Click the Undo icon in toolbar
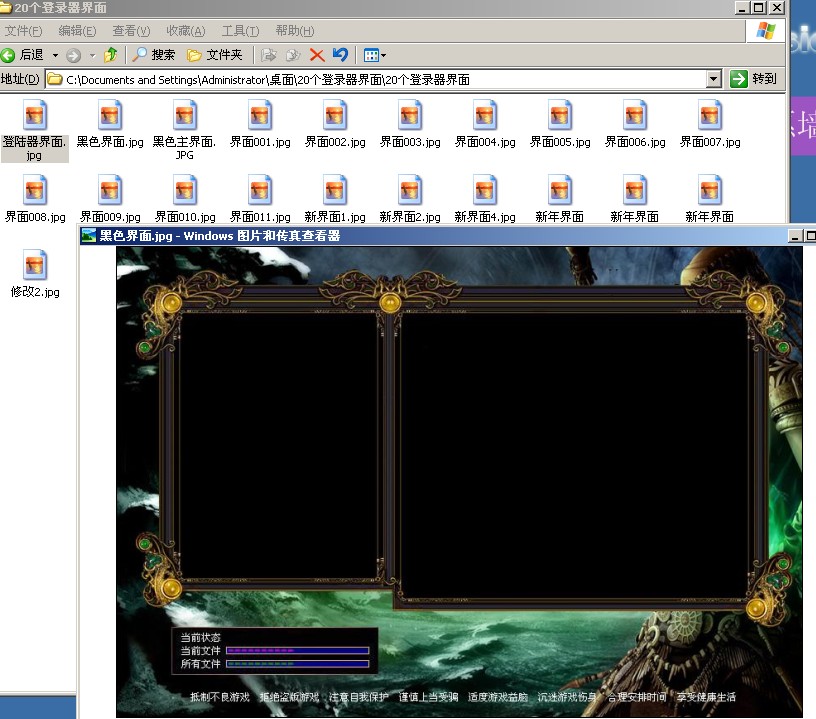The height and width of the screenshot is (719, 816). 341,55
